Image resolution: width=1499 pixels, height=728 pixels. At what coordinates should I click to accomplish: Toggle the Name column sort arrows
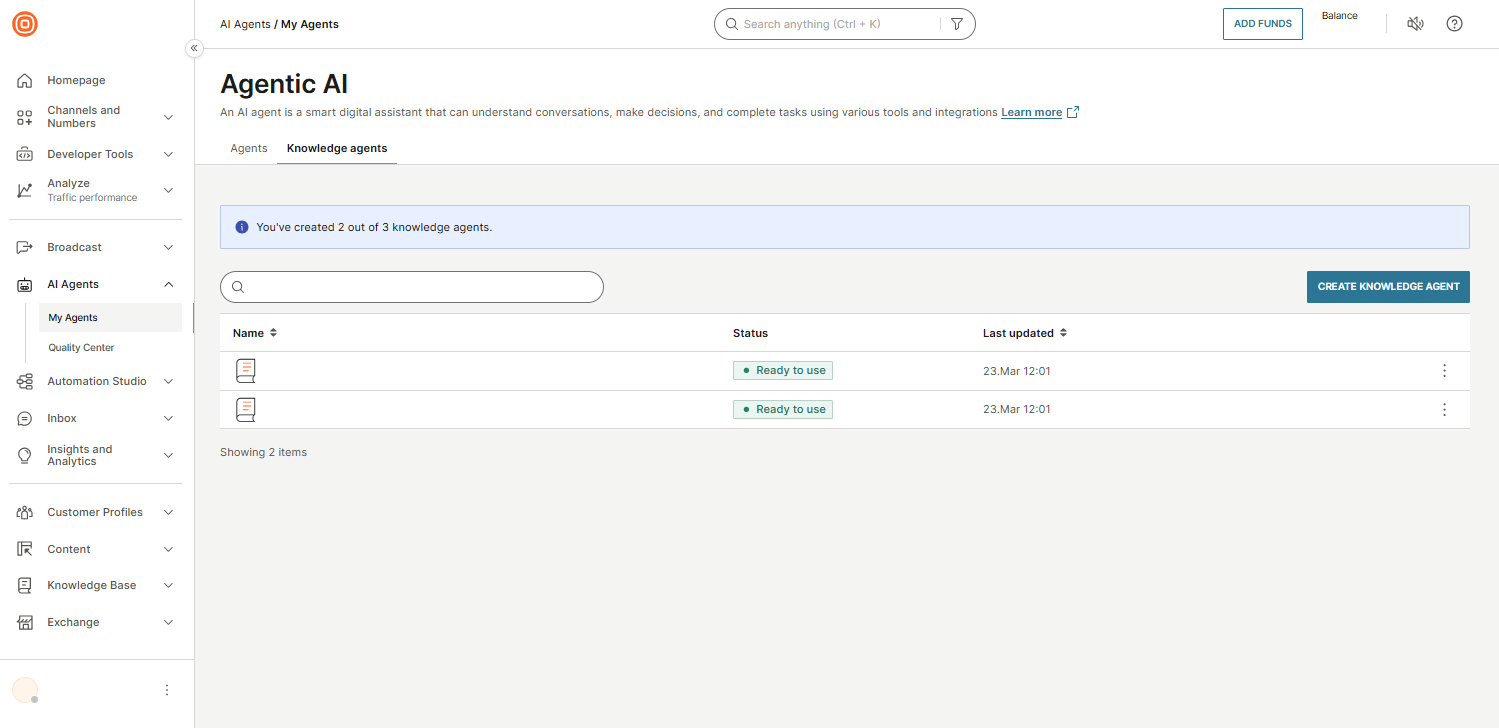pos(272,332)
